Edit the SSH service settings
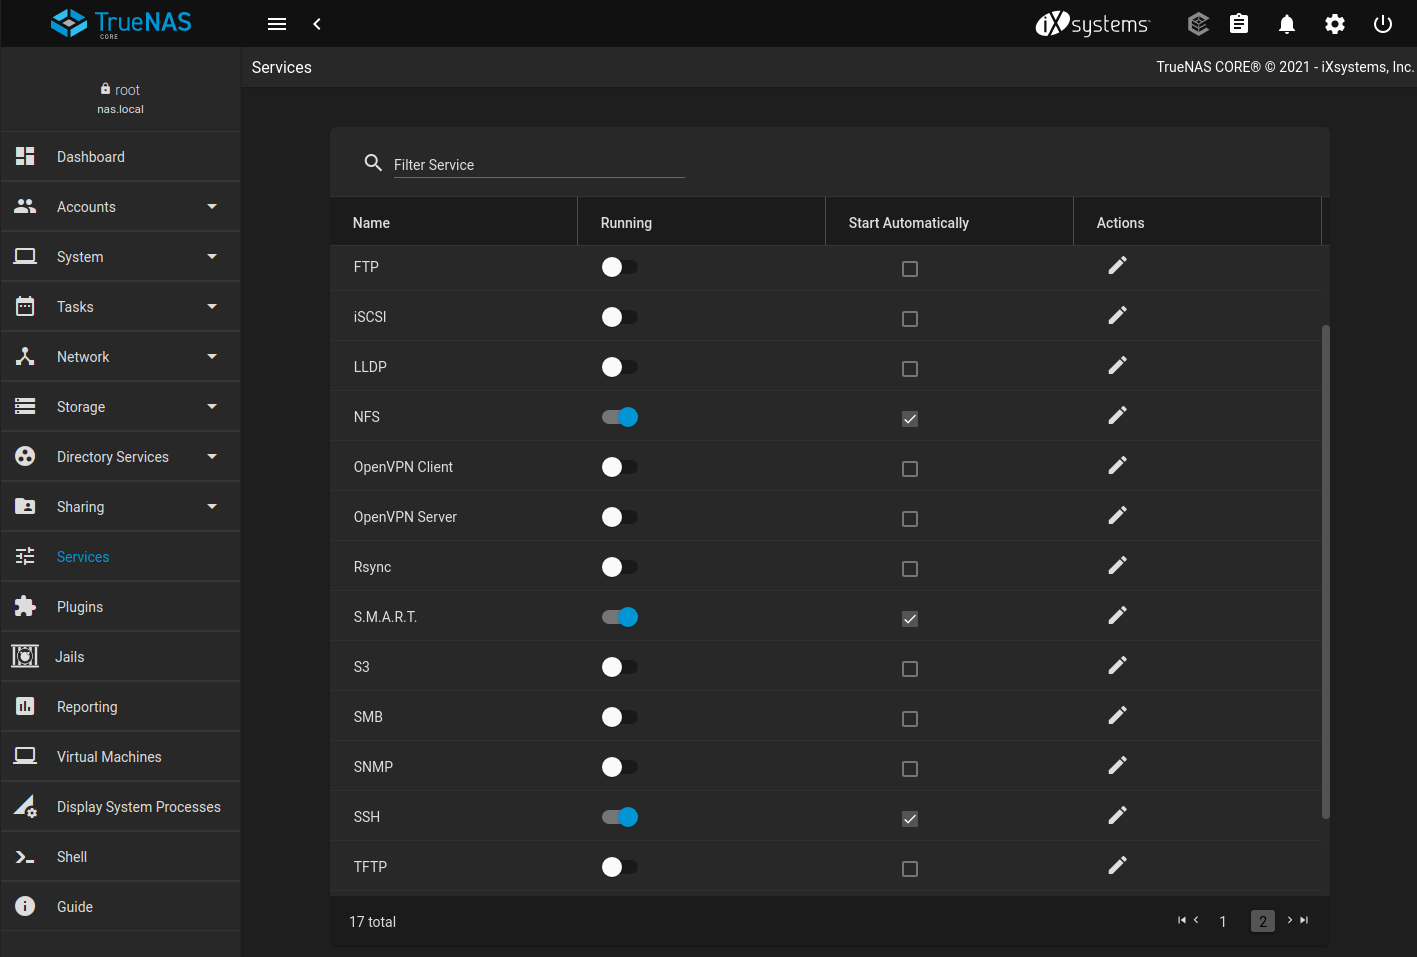The height and width of the screenshot is (957, 1417). (1117, 814)
